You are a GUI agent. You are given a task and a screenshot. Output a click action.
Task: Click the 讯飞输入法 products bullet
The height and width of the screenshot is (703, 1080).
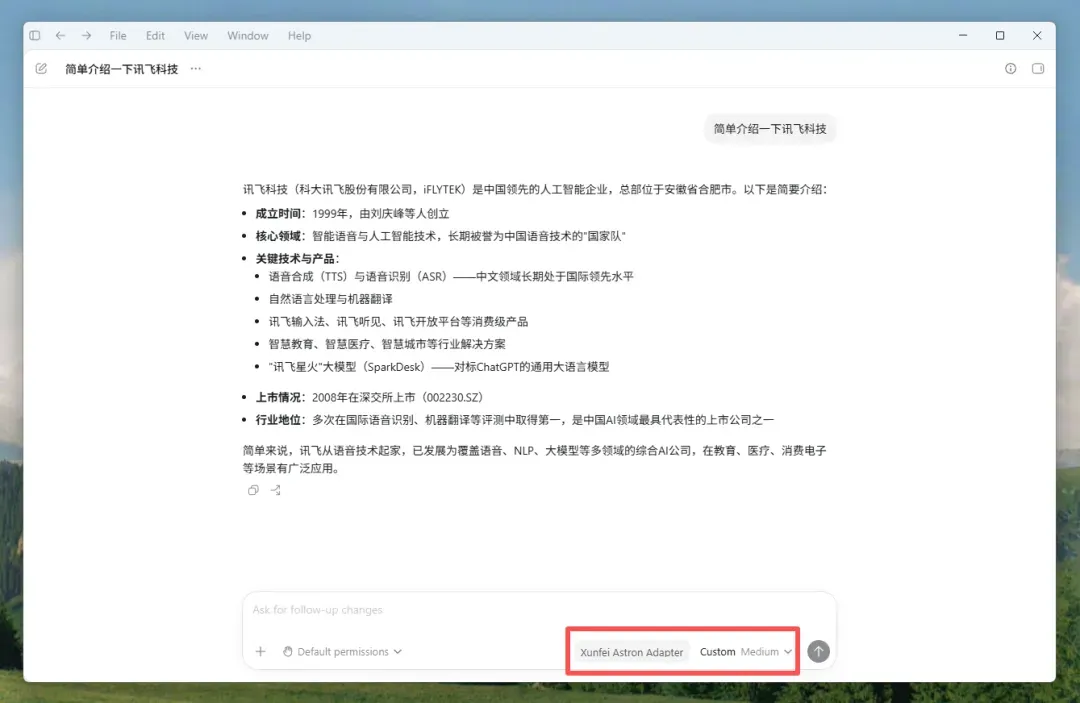398,322
